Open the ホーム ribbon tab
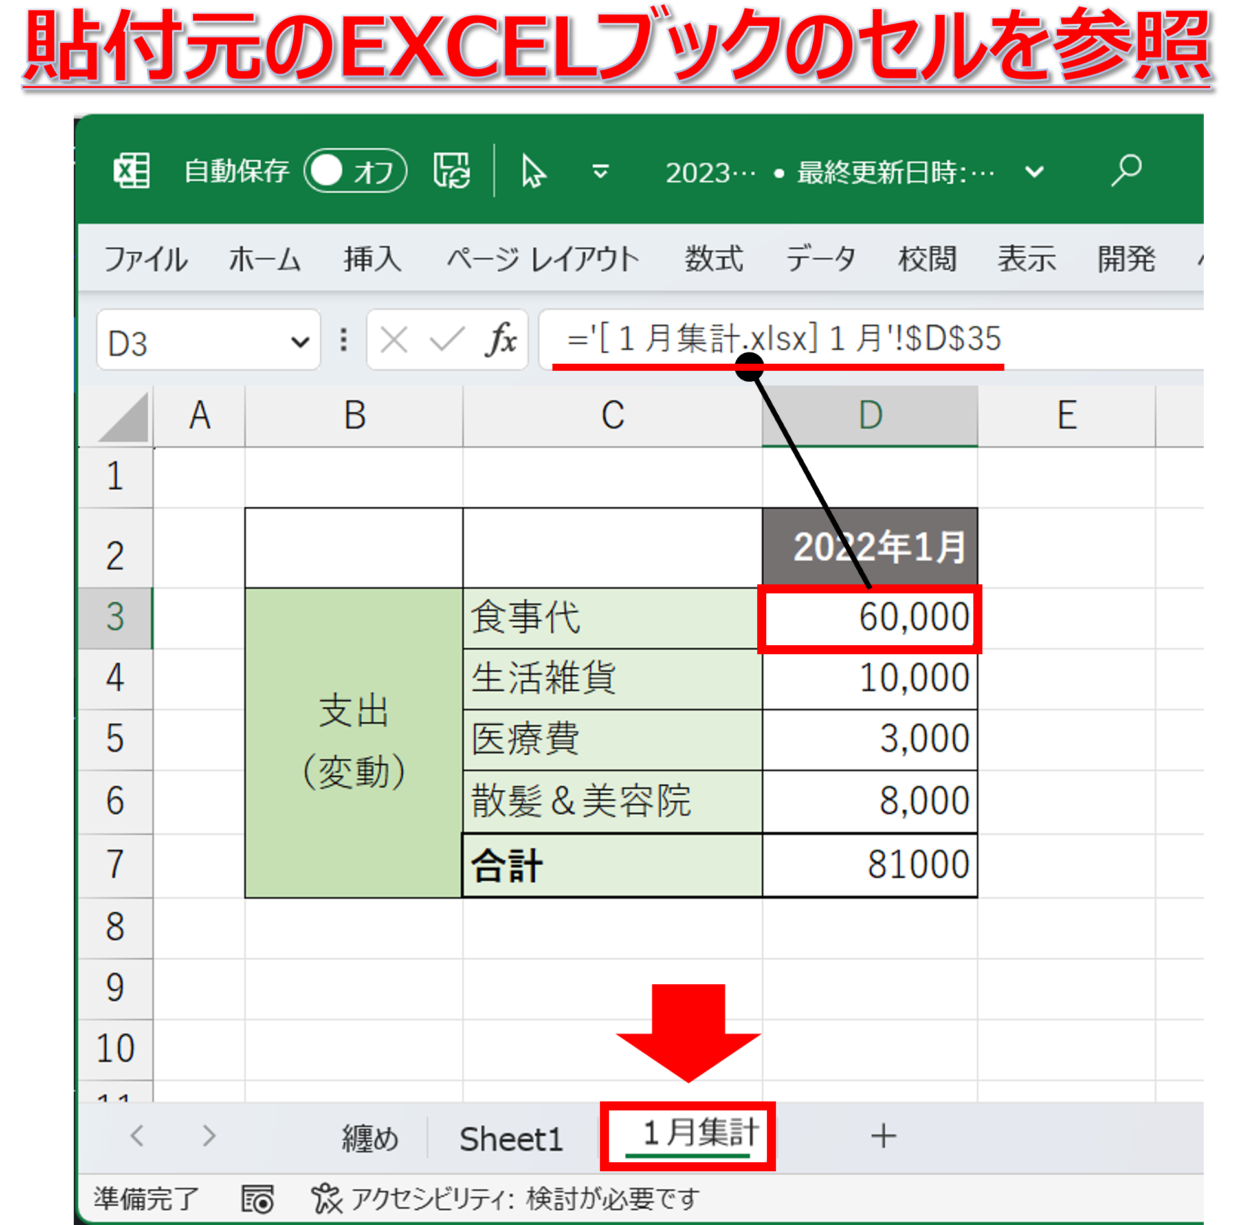Screen dimensions: 1240x1225 pyautogui.click(x=264, y=259)
